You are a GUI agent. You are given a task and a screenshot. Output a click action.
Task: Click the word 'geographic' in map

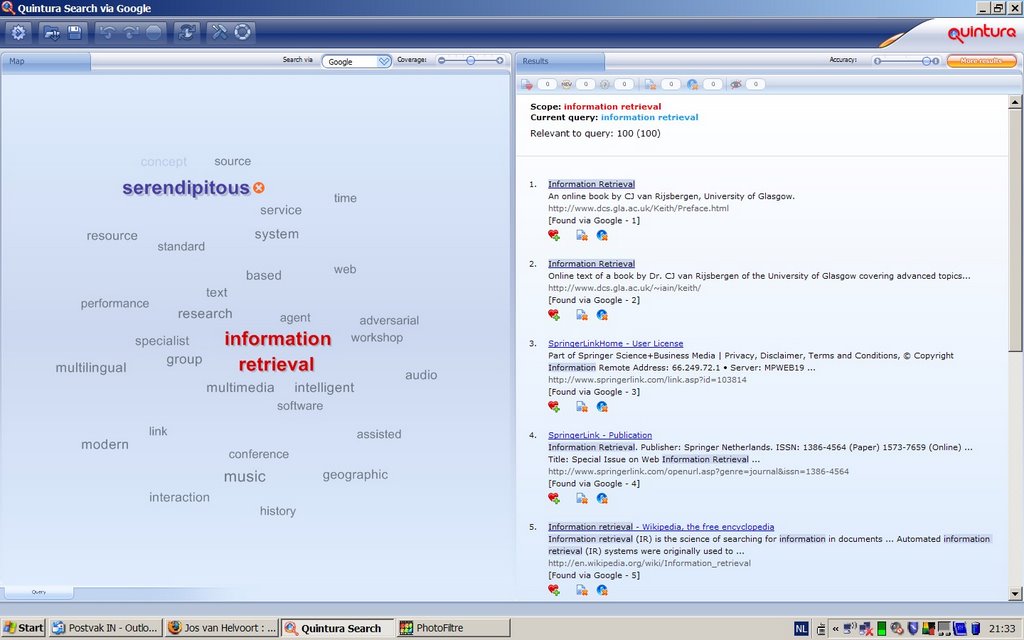click(355, 475)
